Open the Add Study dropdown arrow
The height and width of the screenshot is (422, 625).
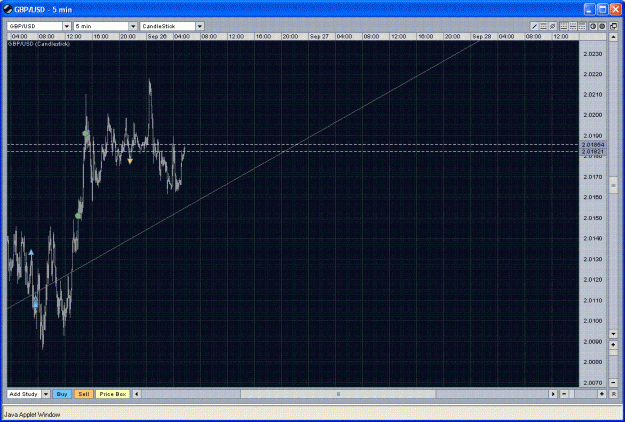(46, 394)
